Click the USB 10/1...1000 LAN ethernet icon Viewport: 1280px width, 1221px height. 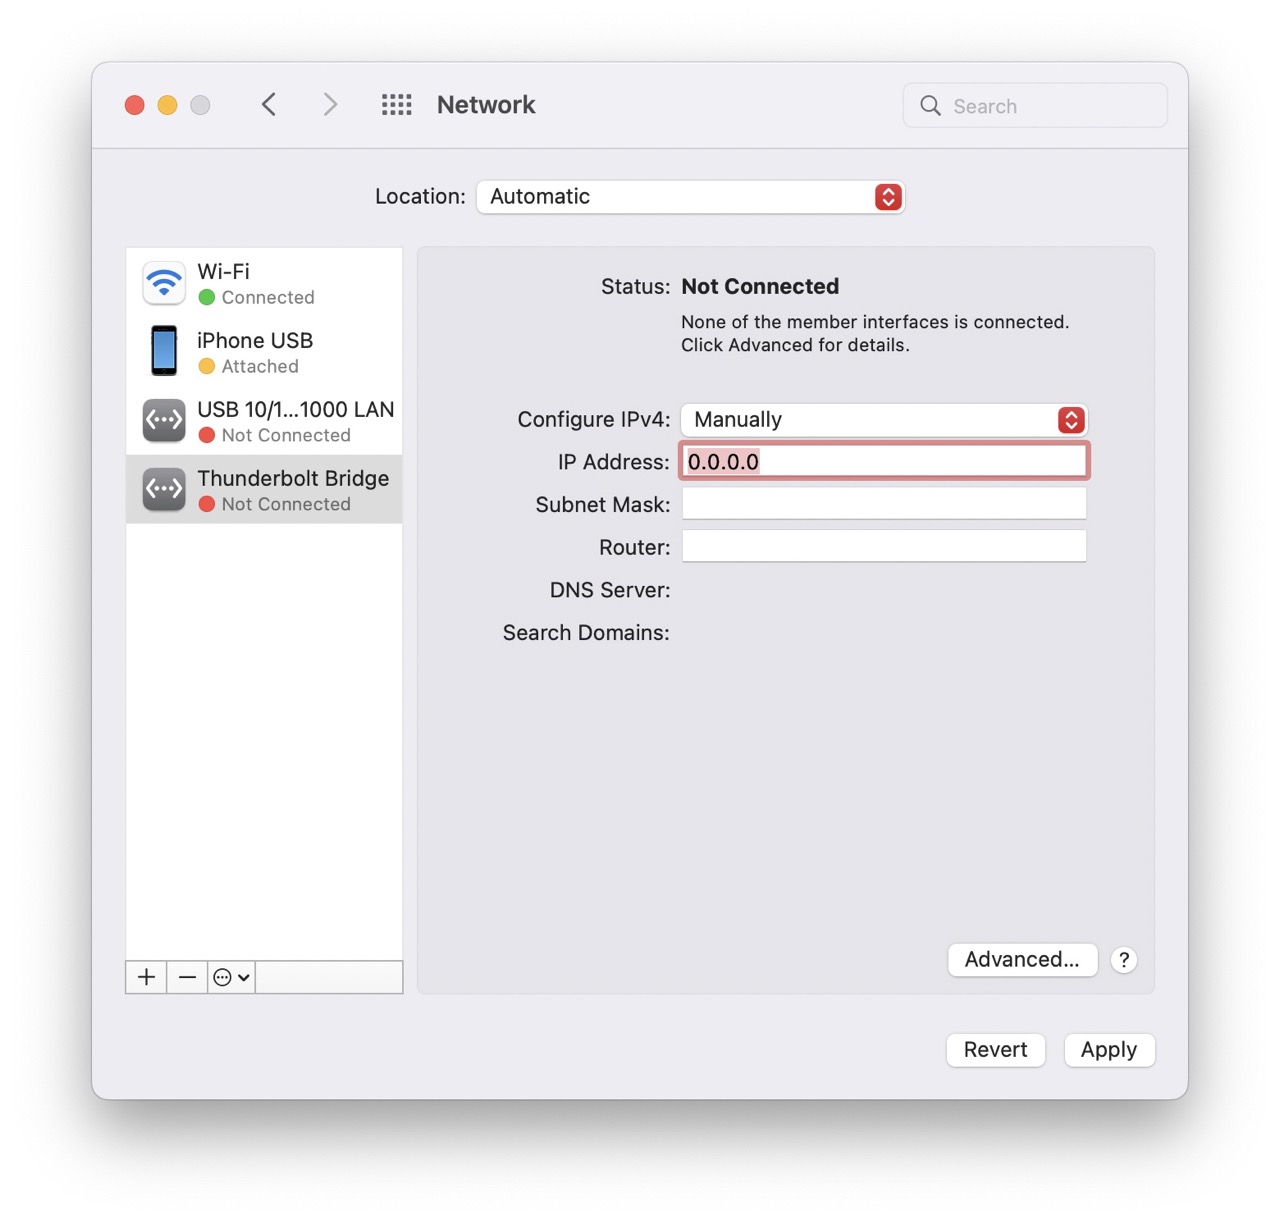tap(163, 420)
